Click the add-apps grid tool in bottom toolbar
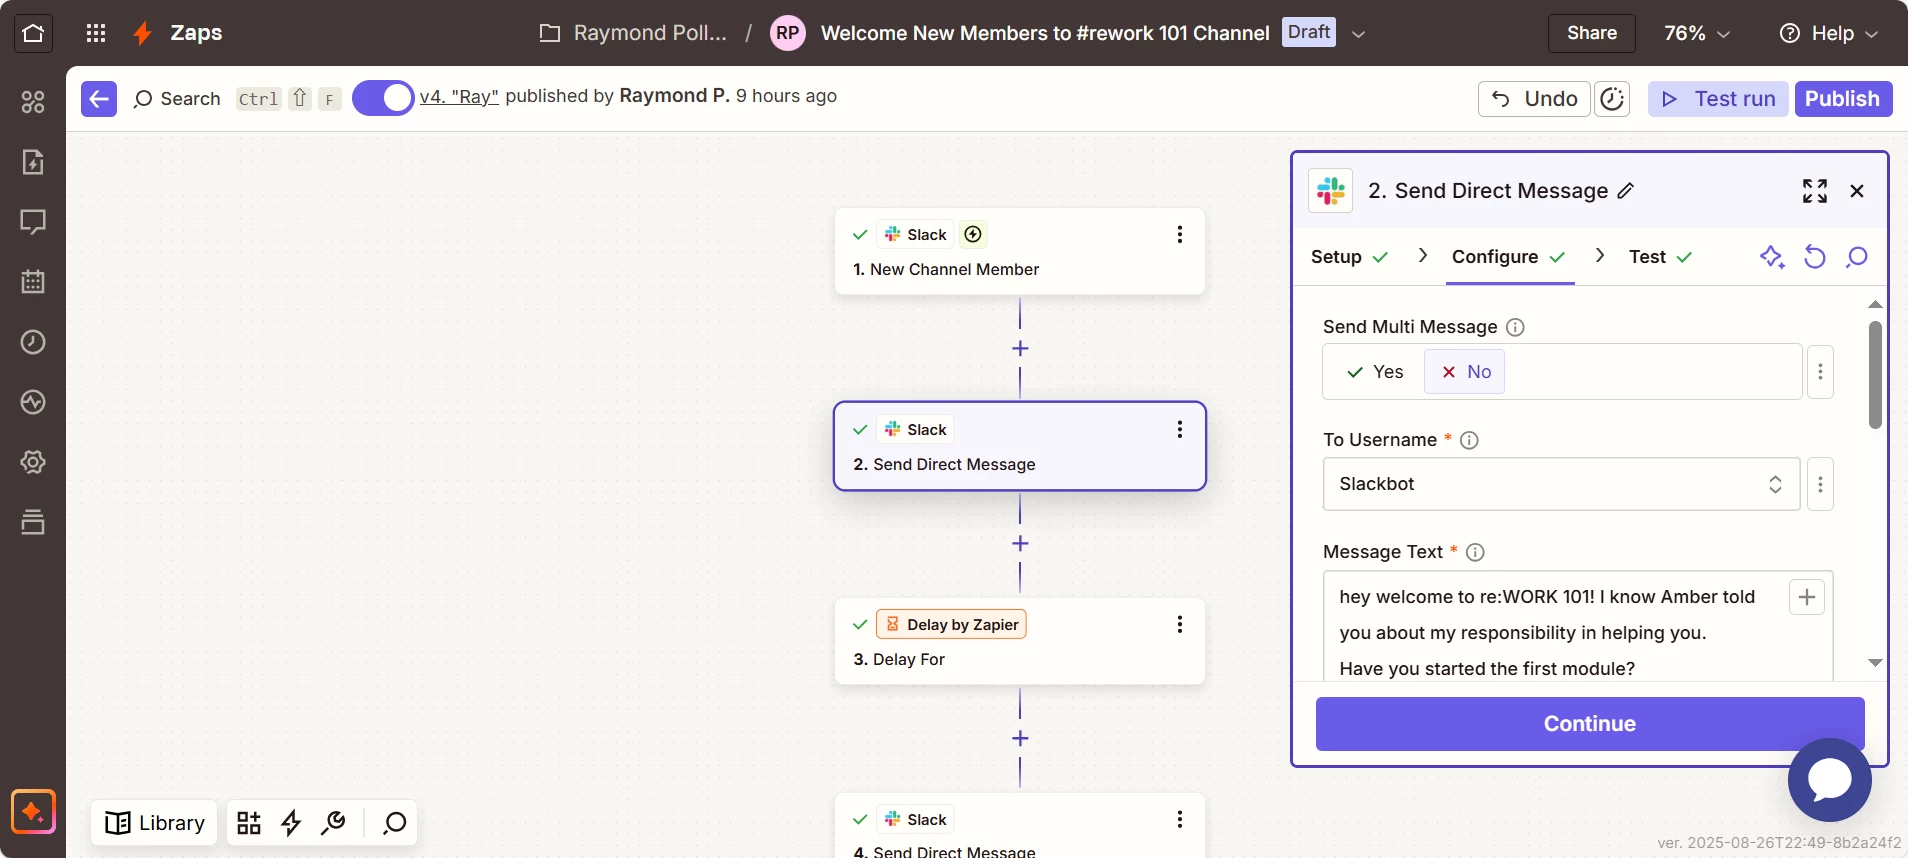Viewport: 1908px width, 858px height. pos(249,822)
